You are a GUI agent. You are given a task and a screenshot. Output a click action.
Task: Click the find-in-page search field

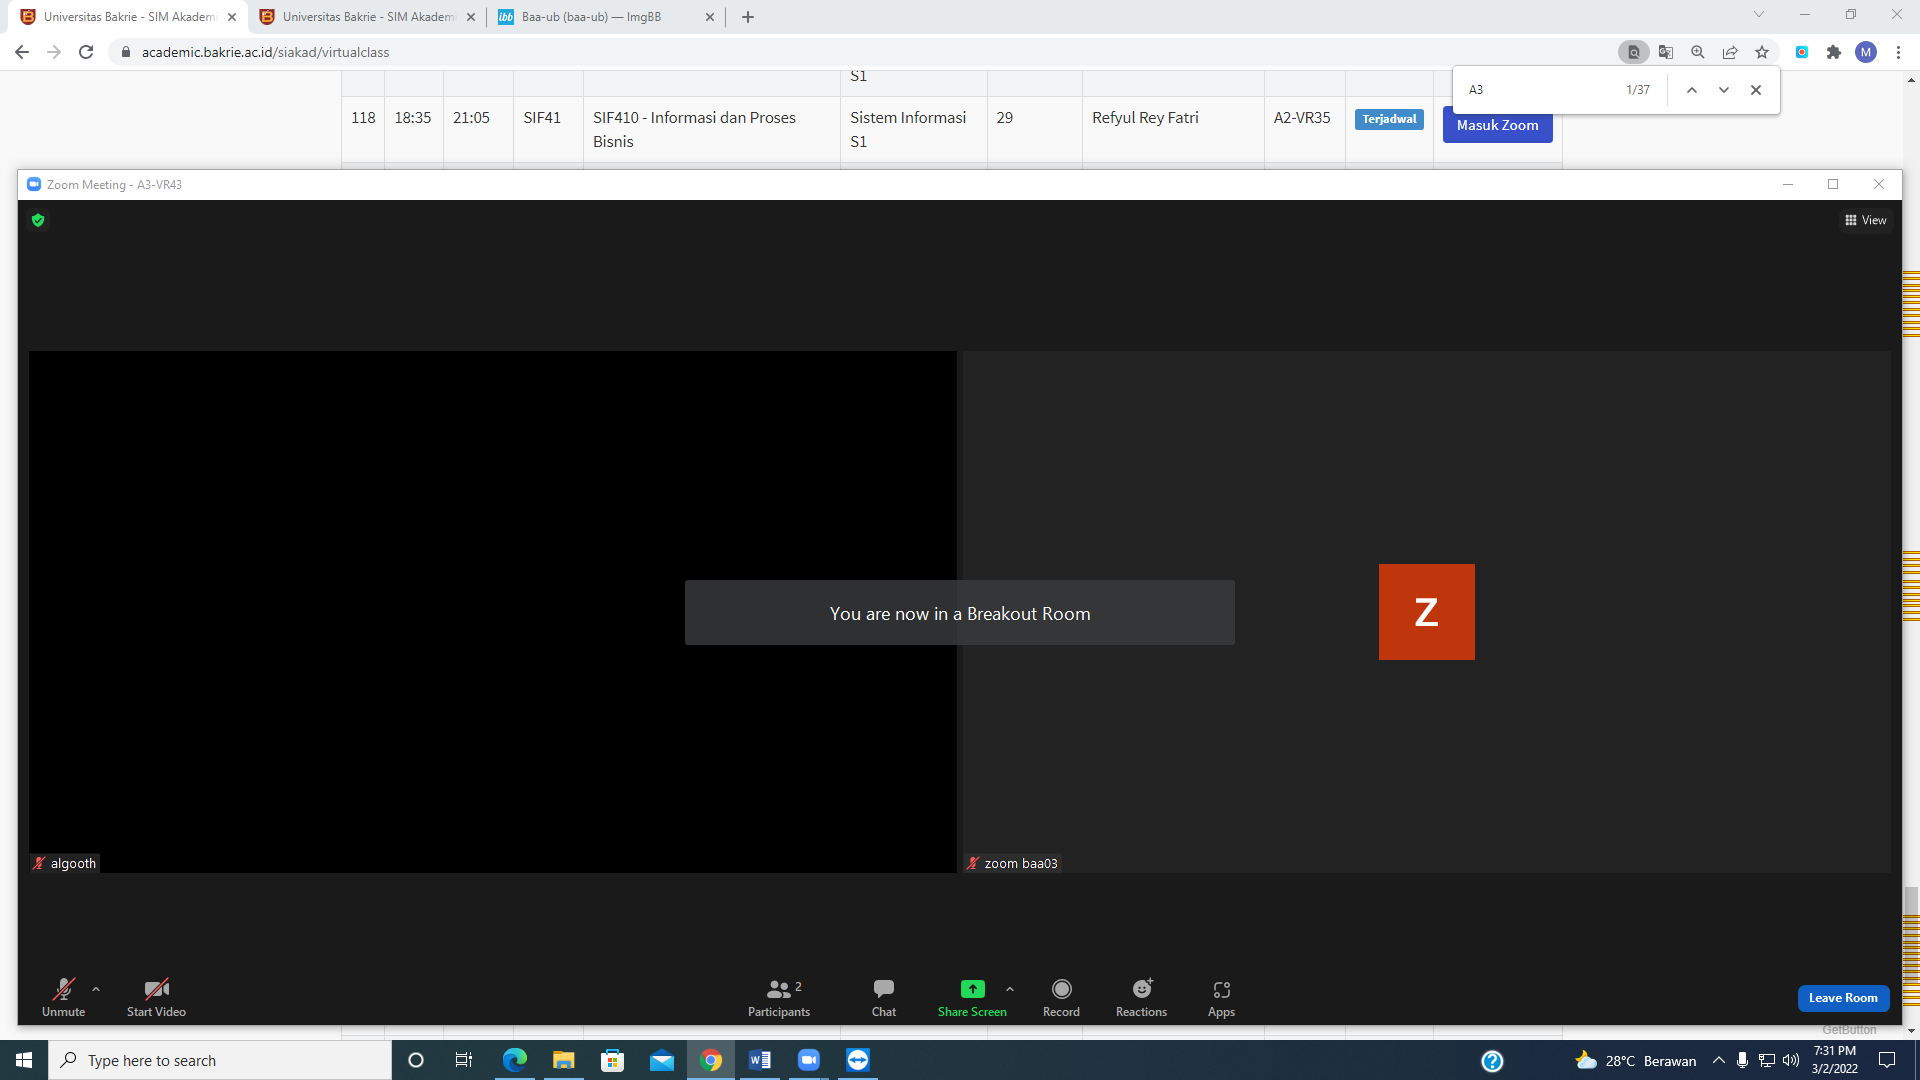1540,90
